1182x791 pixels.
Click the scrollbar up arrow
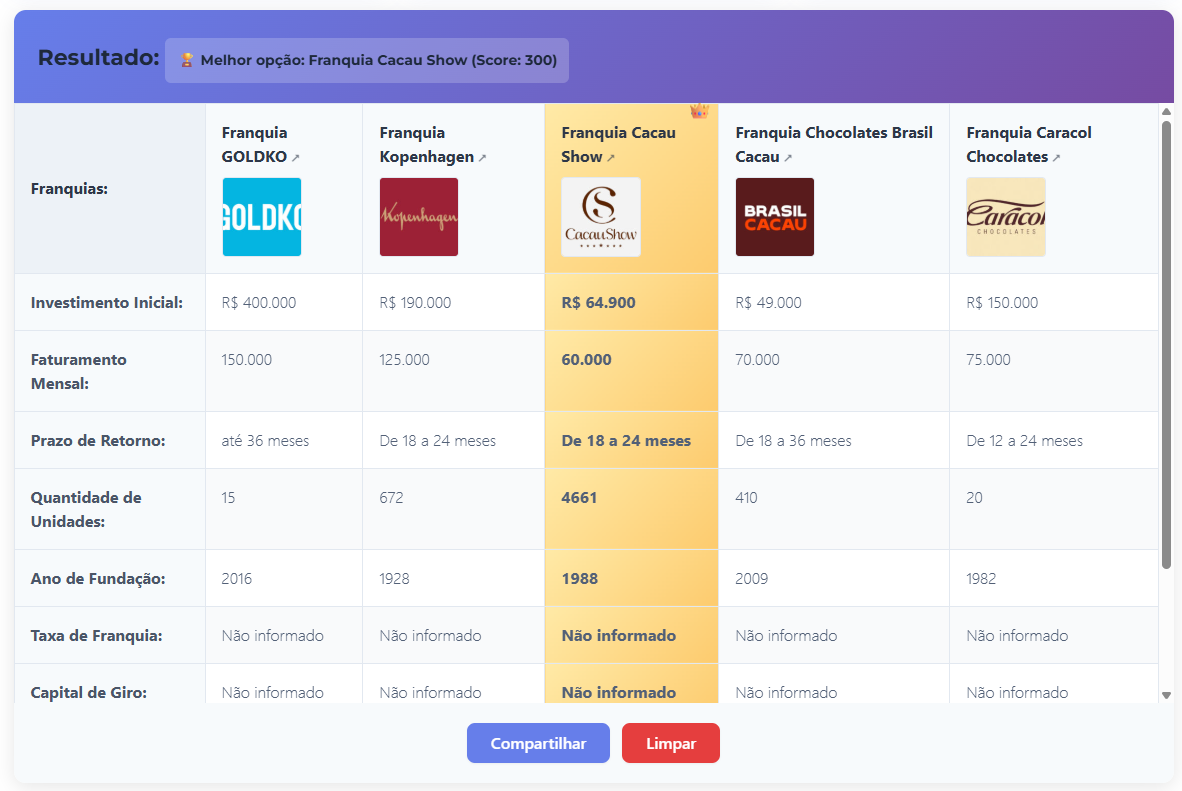tap(1166, 111)
